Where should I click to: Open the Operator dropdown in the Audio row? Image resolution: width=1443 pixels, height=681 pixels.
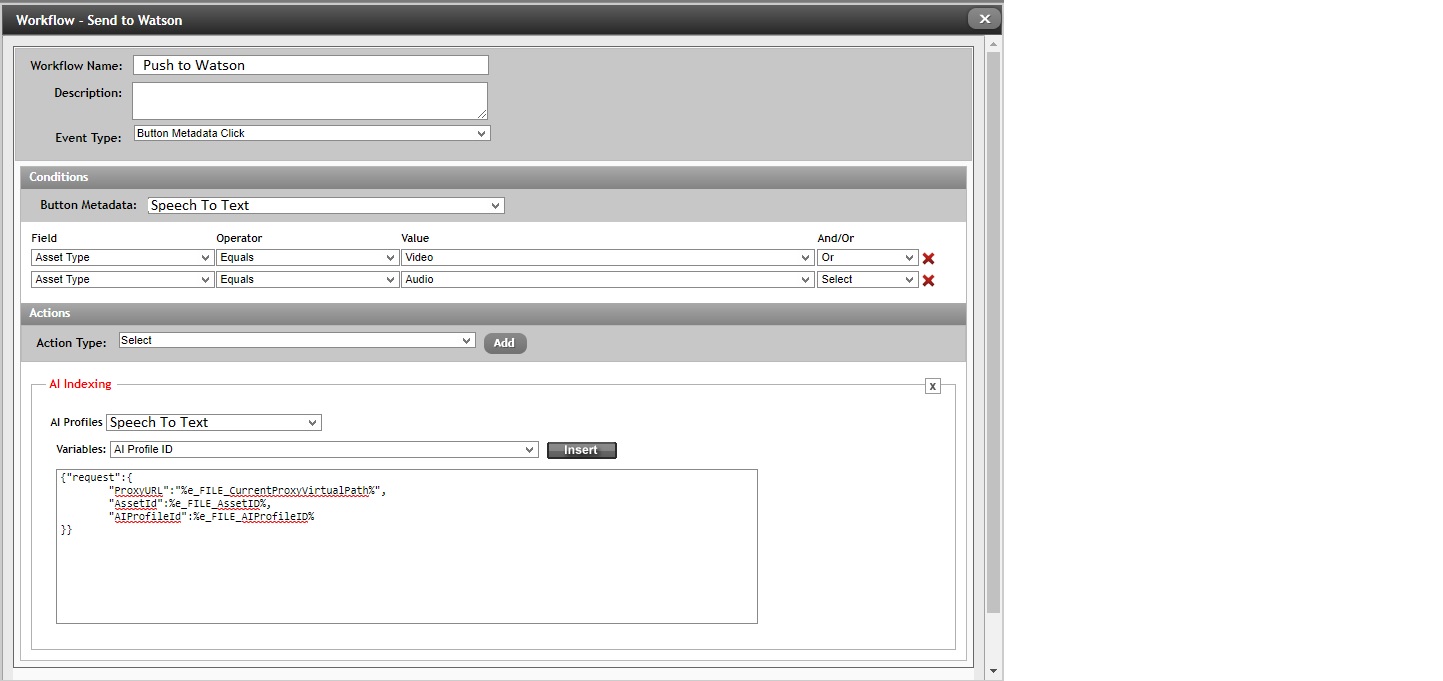(308, 279)
